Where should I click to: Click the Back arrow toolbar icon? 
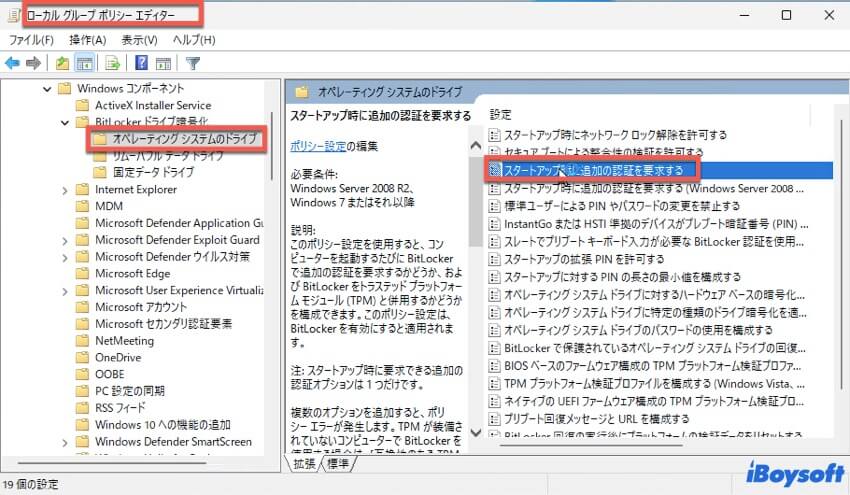click(x=12, y=63)
